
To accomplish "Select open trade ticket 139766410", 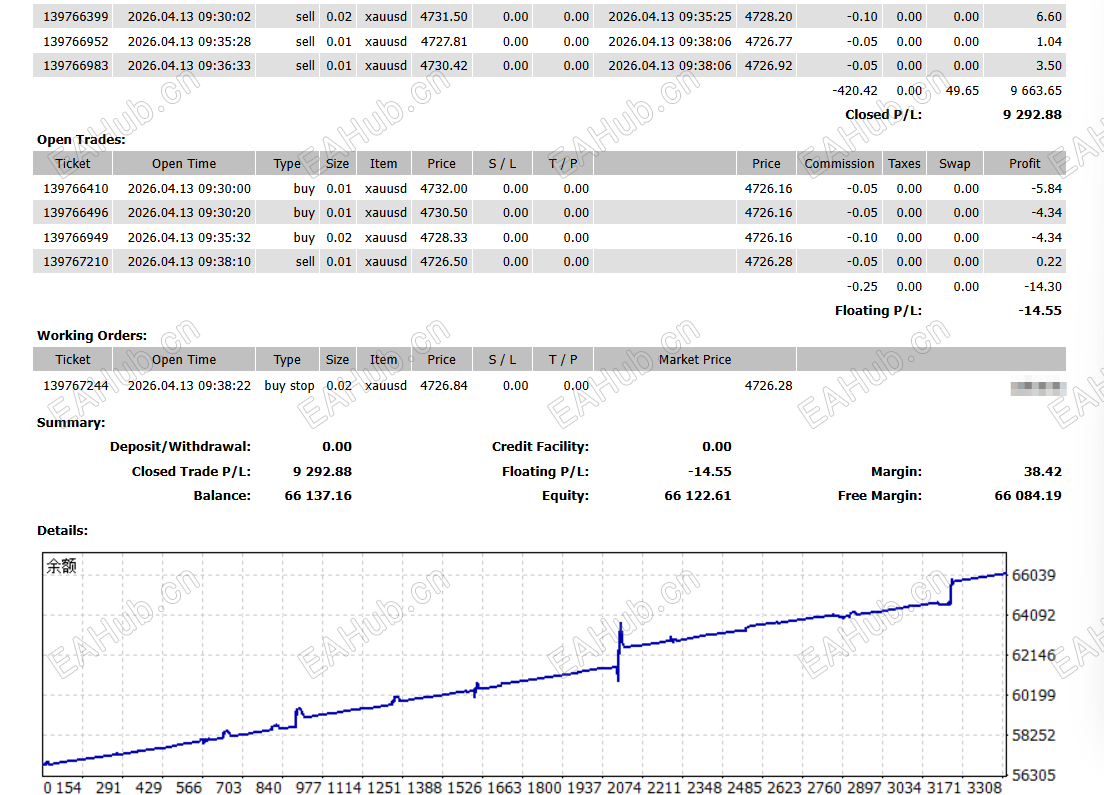I will coord(76,189).
